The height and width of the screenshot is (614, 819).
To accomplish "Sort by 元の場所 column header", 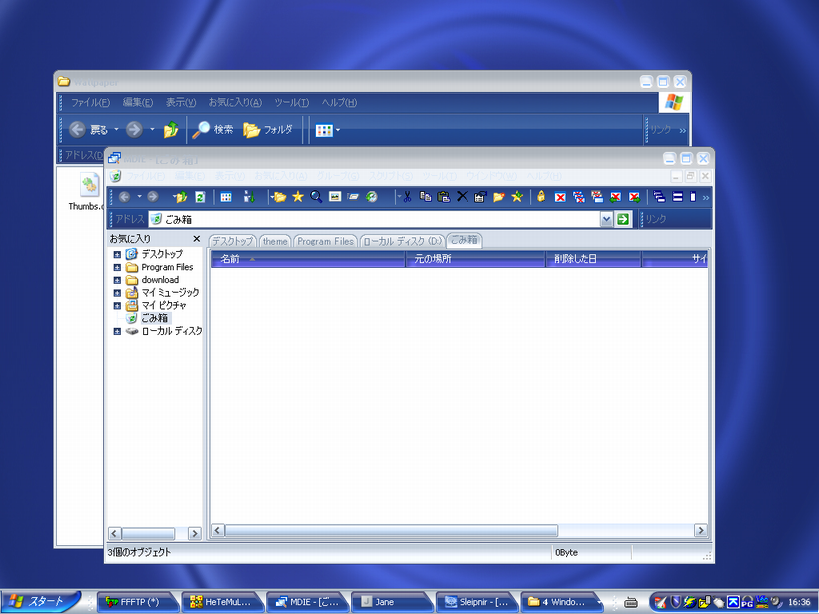I will point(475,258).
